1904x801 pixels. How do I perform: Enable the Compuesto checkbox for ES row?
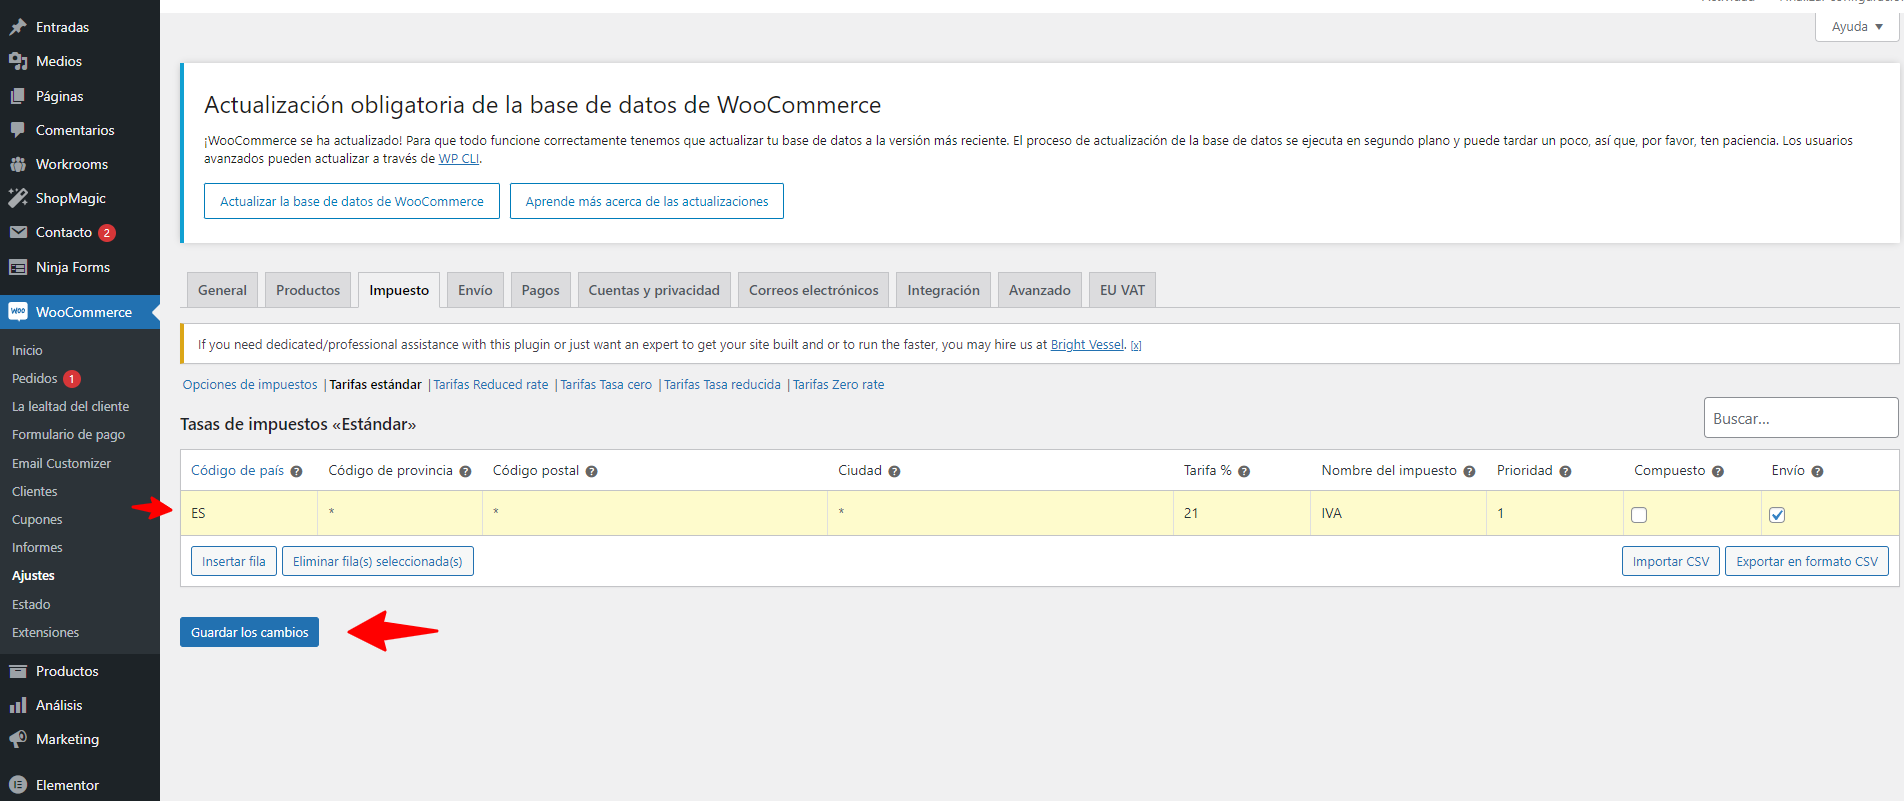[x=1639, y=515]
